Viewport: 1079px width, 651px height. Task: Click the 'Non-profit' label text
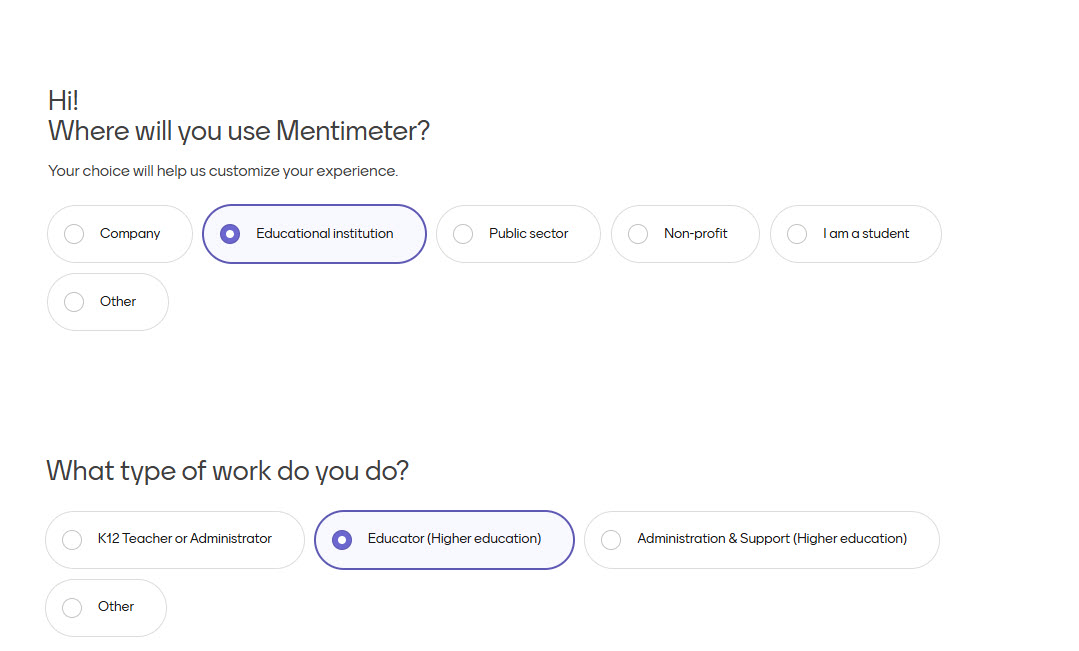point(695,234)
